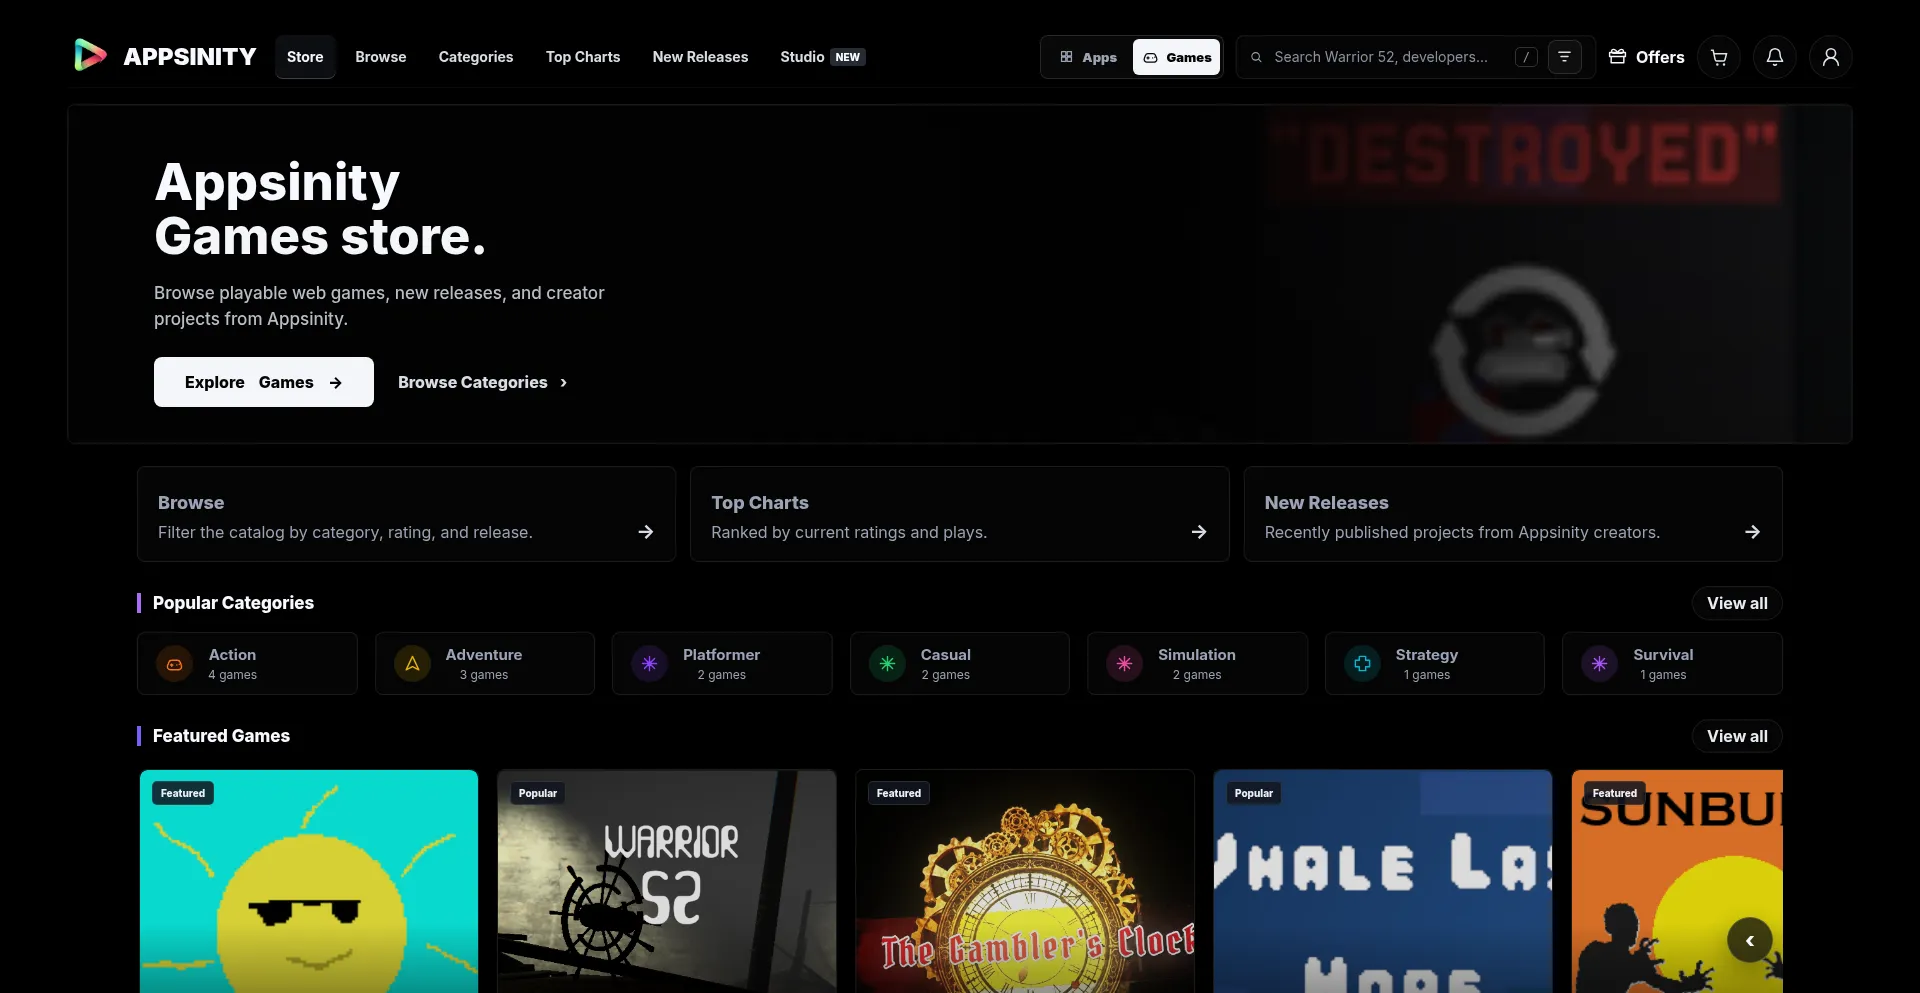Open New Releases in the navigation bar
The width and height of the screenshot is (1920, 993).
coord(700,57)
